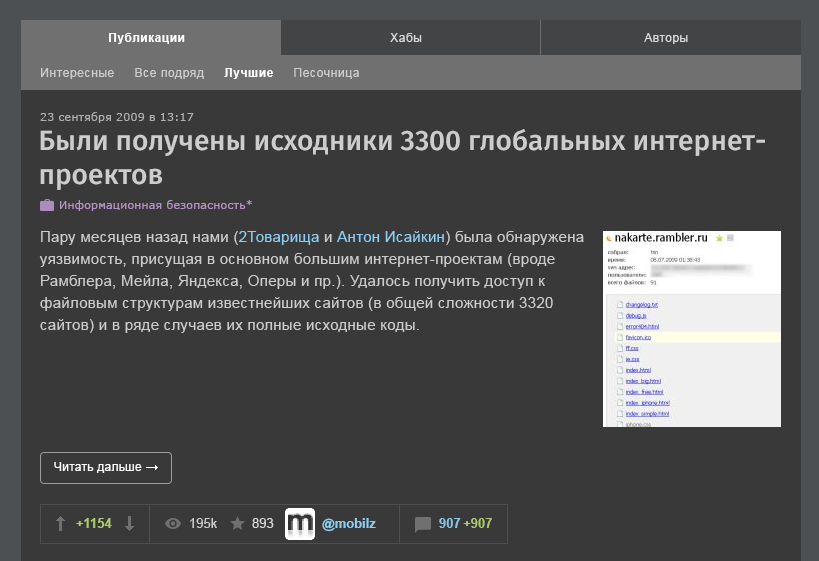
Task: Open the 907 comments count link
Action: pos(449,523)
